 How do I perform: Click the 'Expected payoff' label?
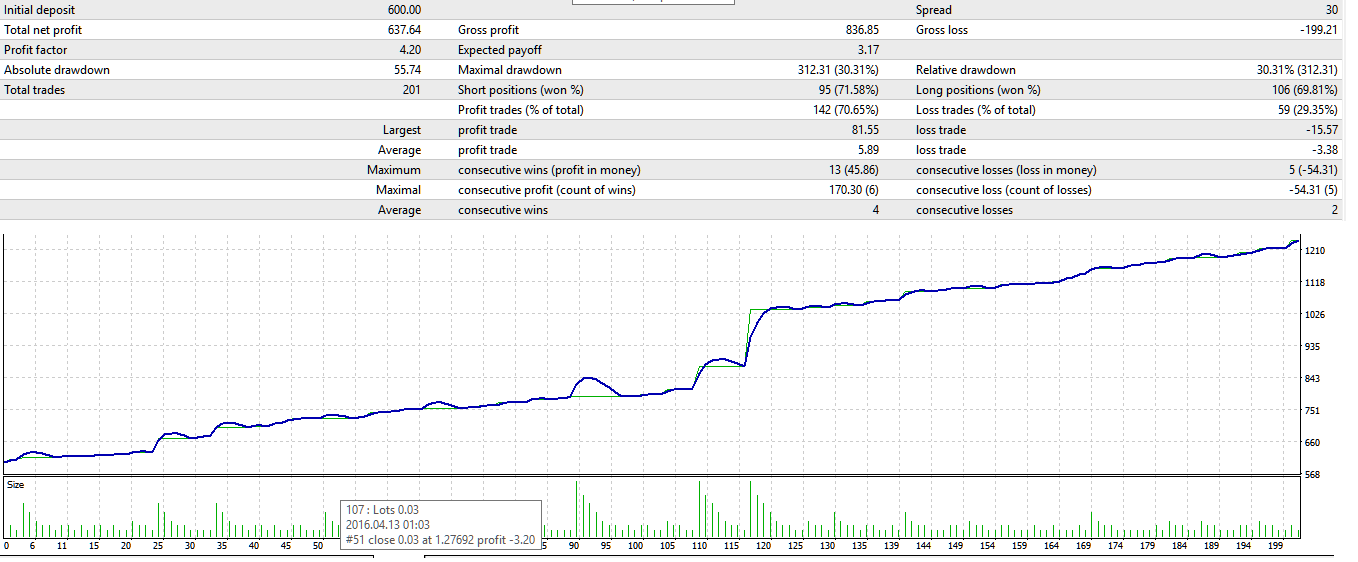tap(500, 50)
